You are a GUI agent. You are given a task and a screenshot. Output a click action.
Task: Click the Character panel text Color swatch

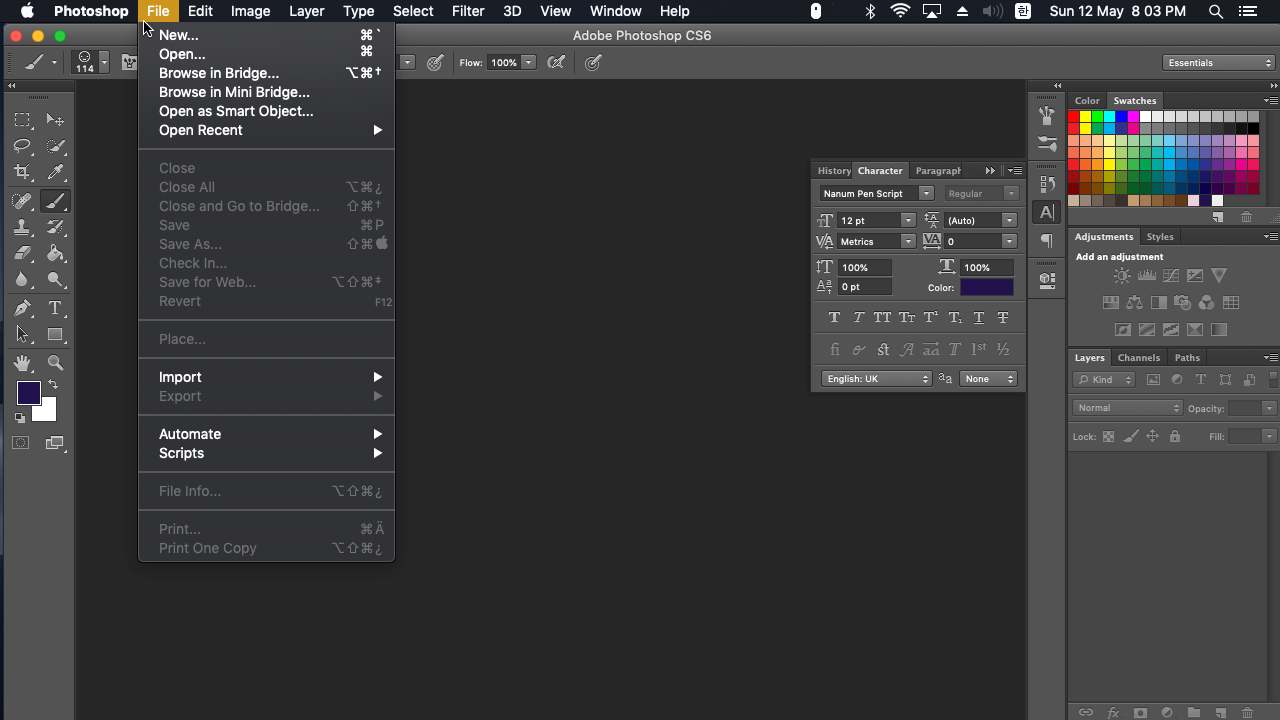pyautogui.click(x=987, y=288)
